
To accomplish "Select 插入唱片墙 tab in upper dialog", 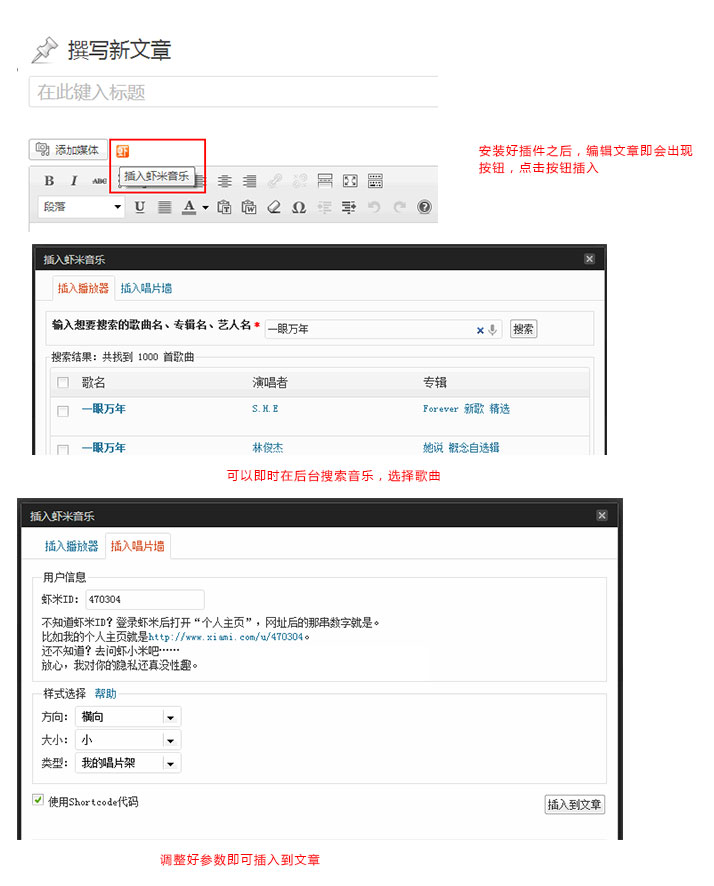I will 146,288.
